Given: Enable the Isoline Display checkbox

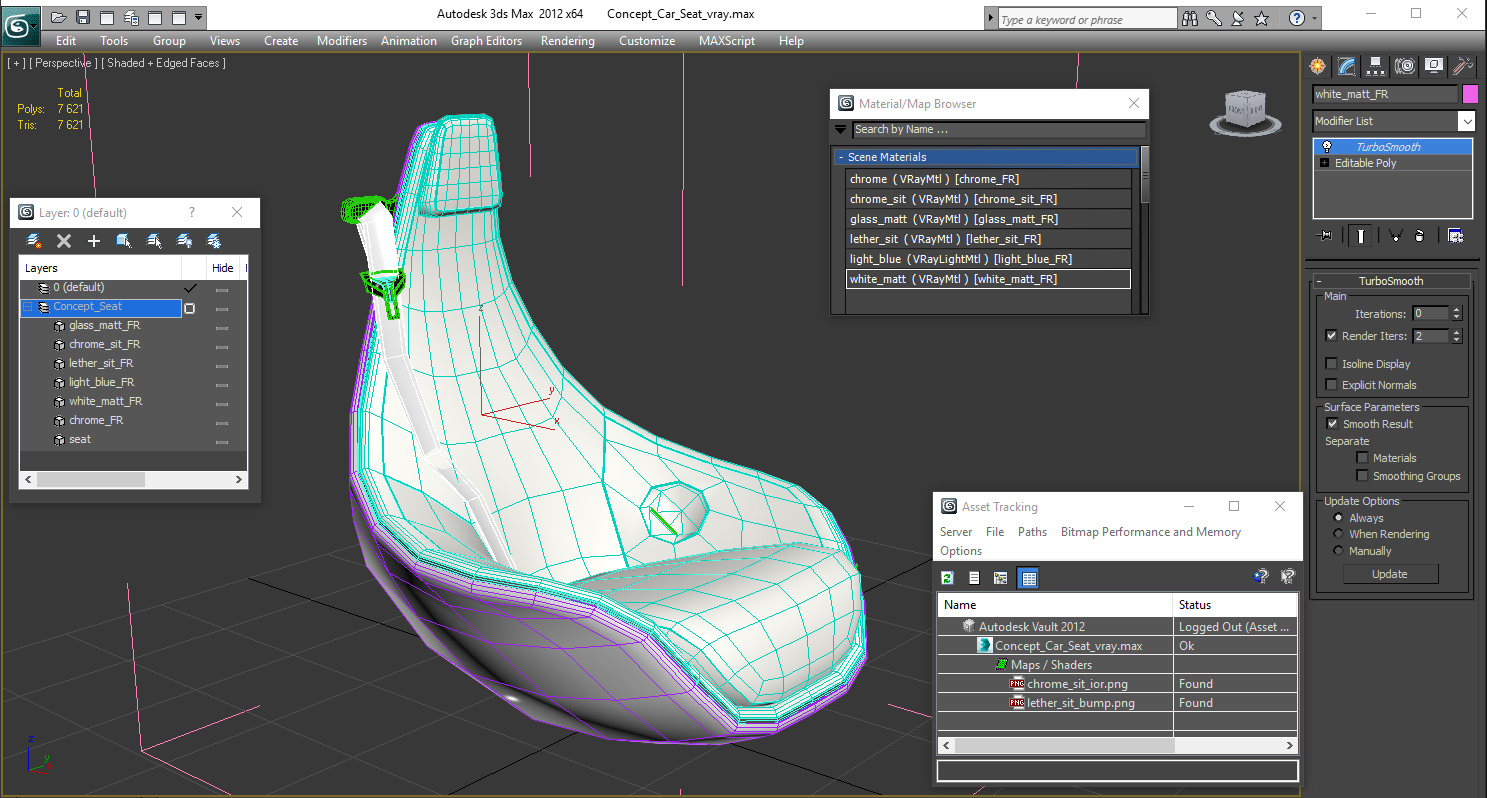Looking at the screenshot, I should pyautogui.click(x=1331, y=364).
